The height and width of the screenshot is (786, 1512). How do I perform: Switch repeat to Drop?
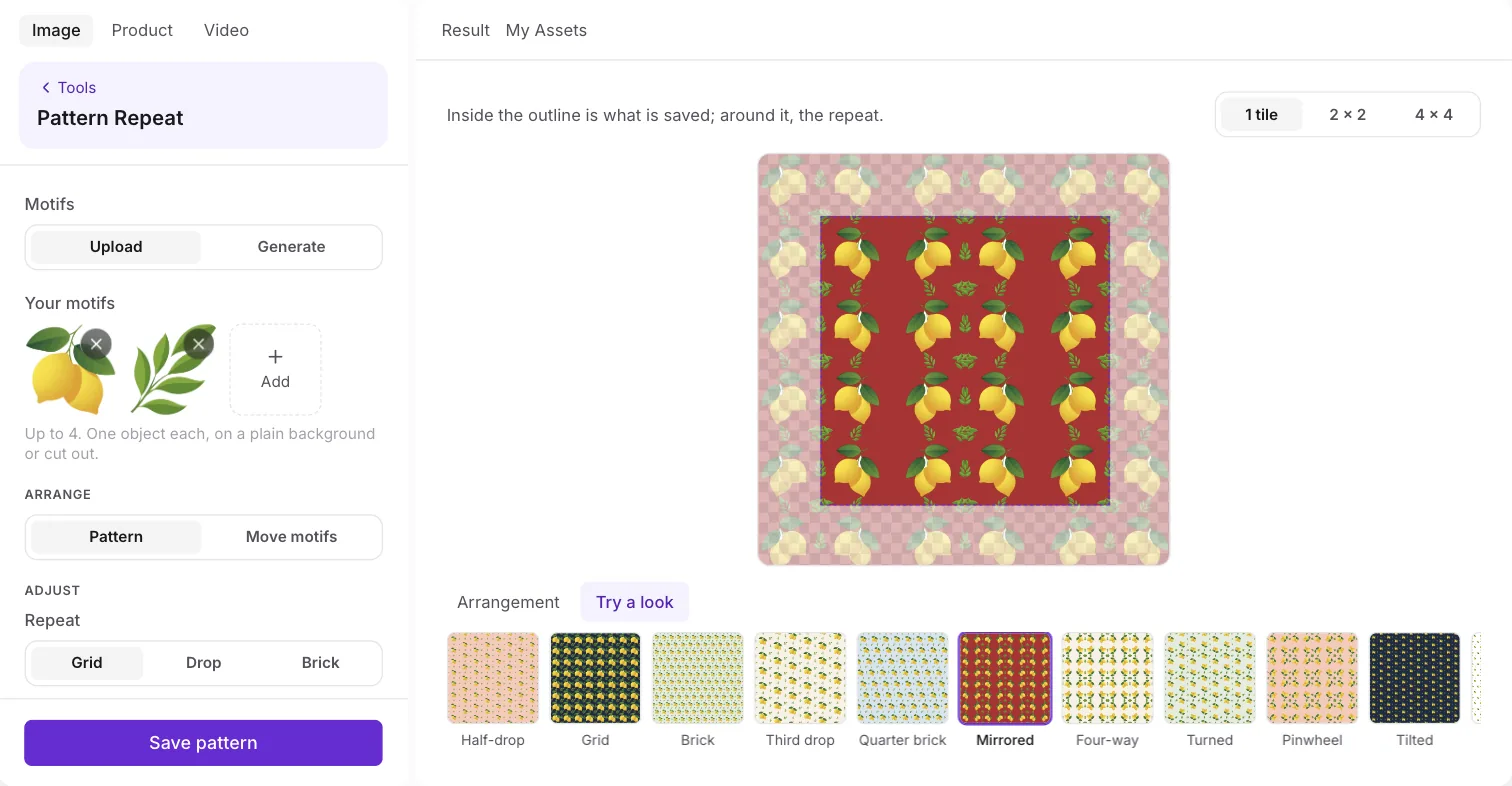point(203,663)
